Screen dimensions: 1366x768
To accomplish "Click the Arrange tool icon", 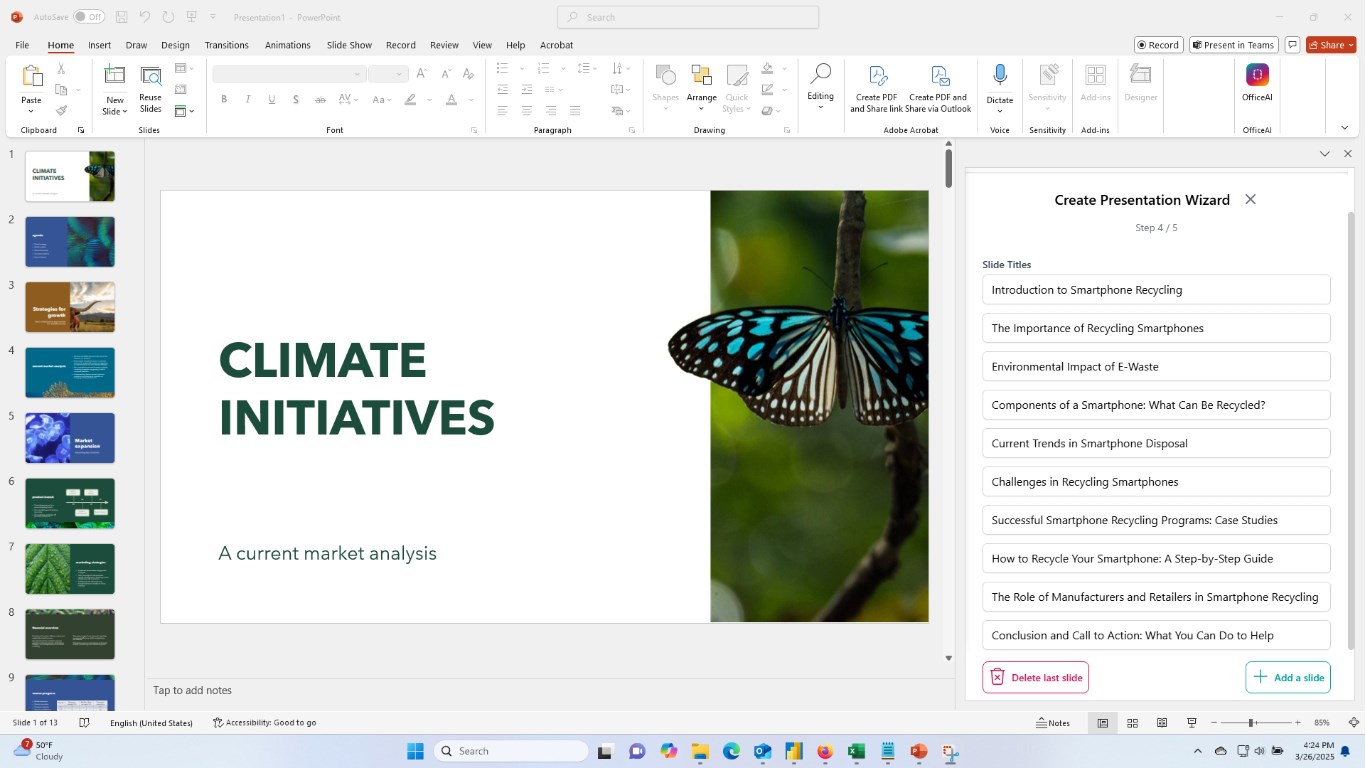I will [701, 77].
